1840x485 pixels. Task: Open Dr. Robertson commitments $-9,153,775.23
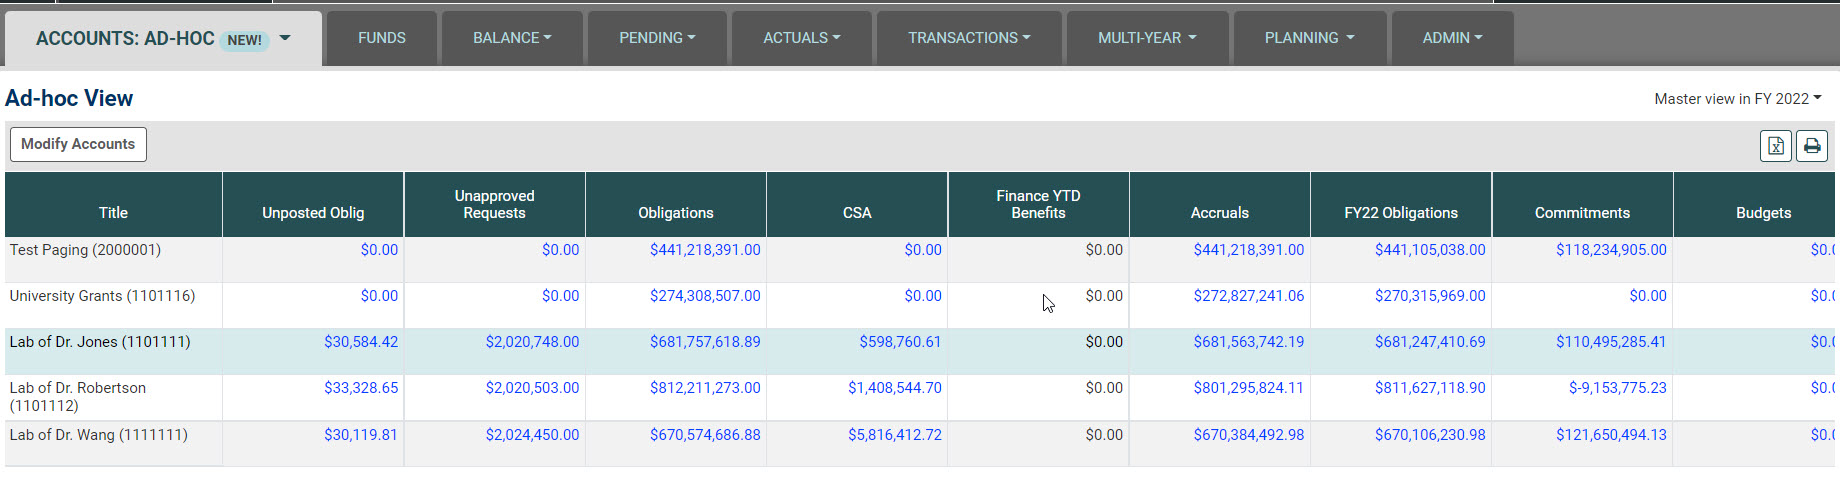click(1617, 388)
